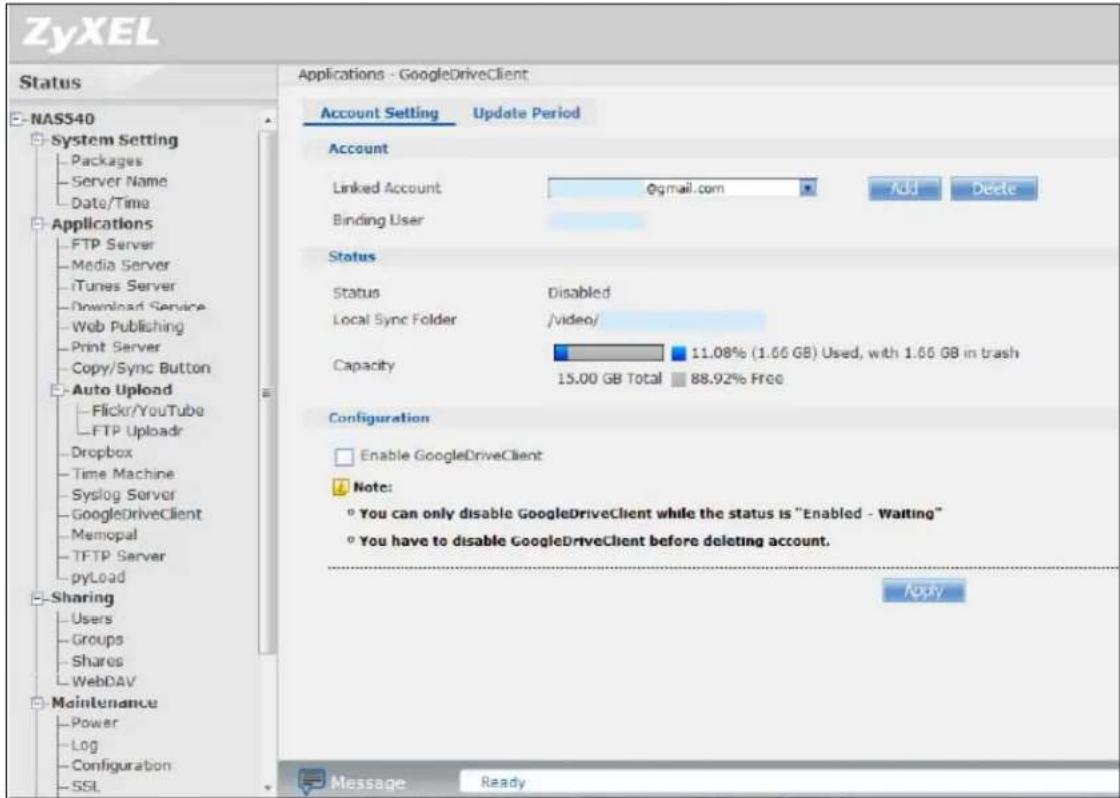Open Media Server application
1120x798 pixels.
pyautogui.click(x=120, y=265)
